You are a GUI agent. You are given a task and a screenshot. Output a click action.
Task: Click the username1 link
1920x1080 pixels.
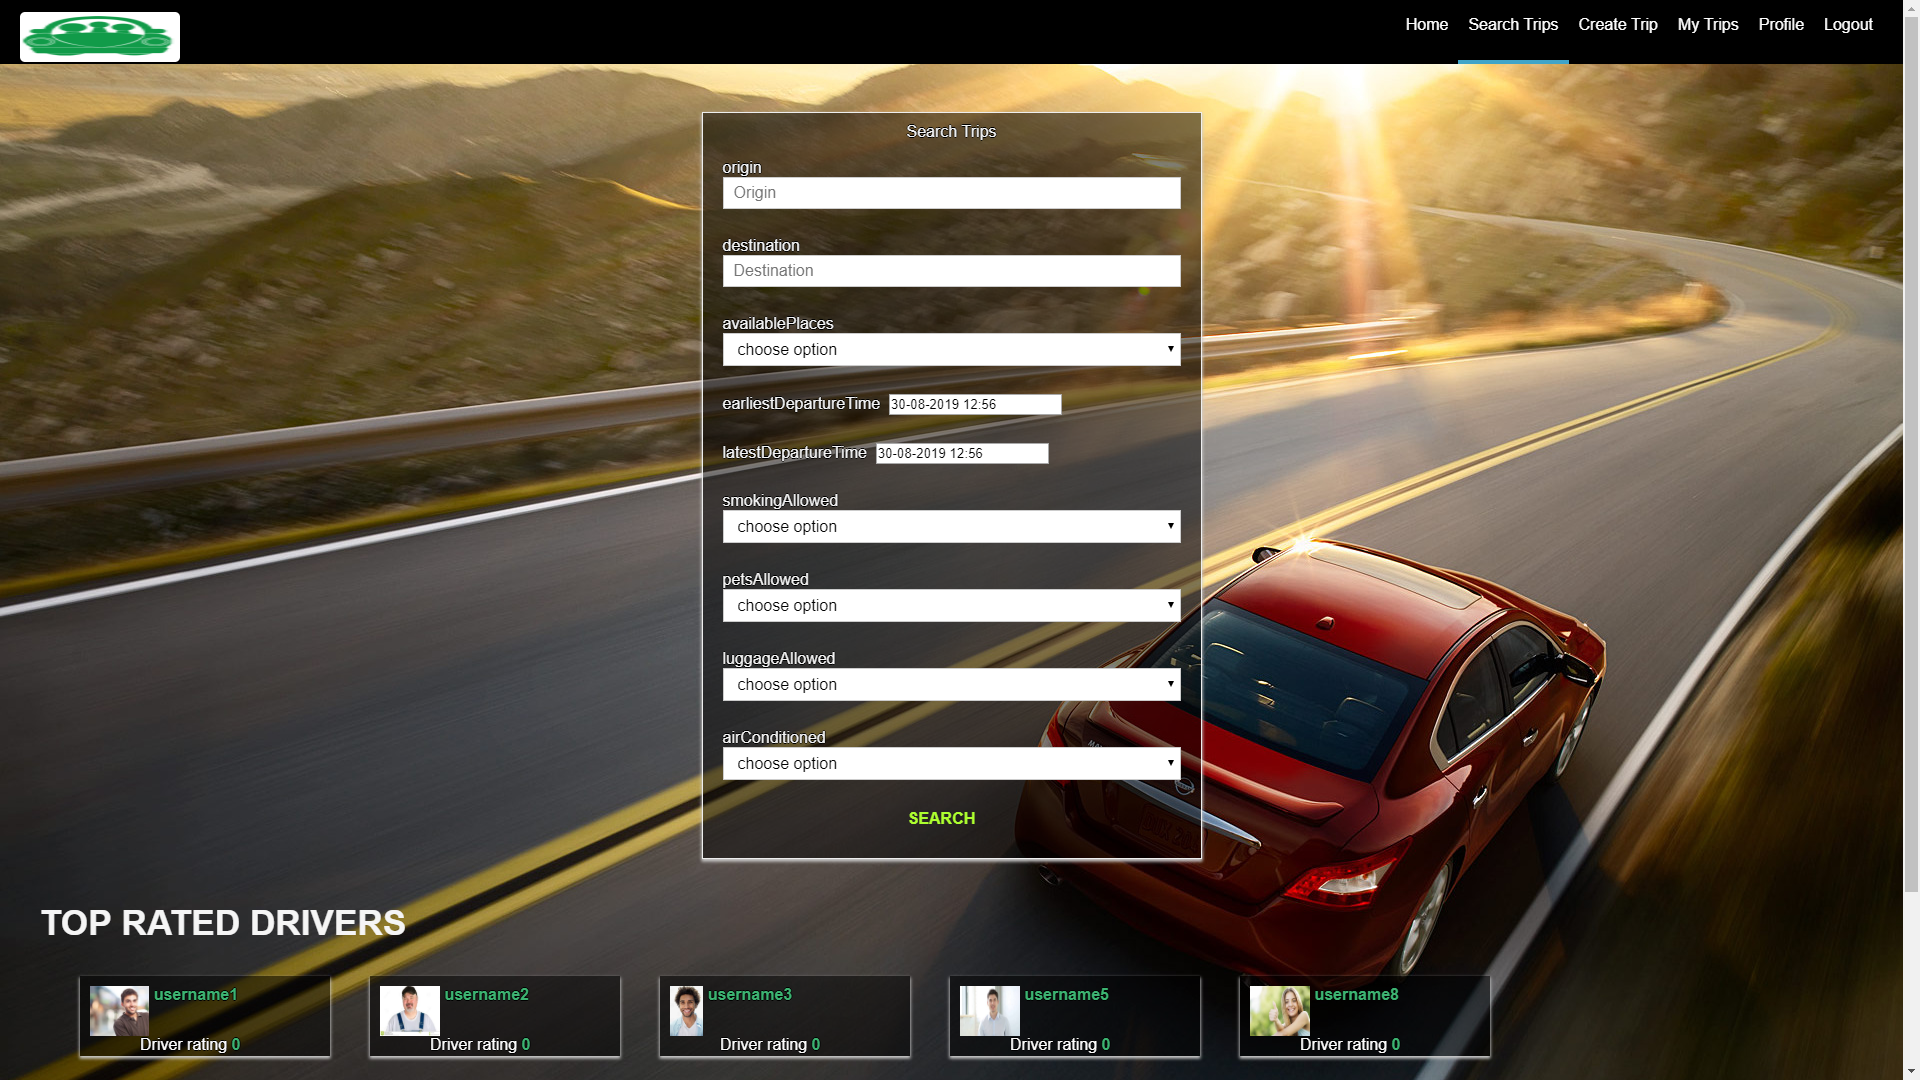pyautogui.click(x=196, y=994)
